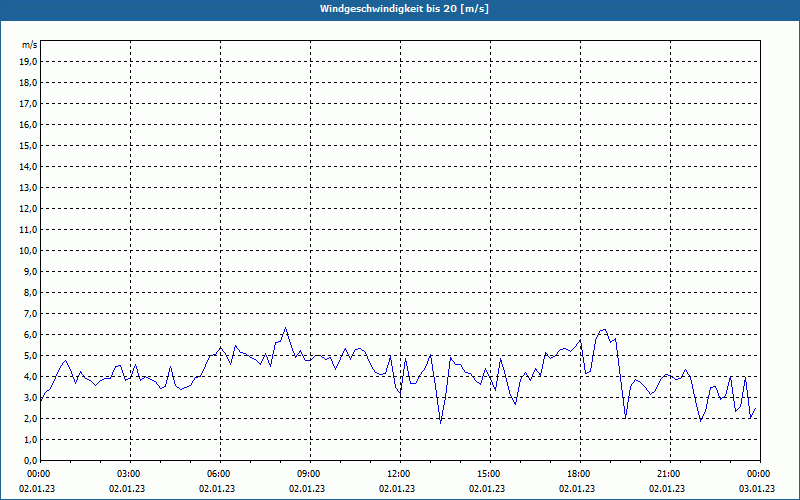The image size is (800, 500).
Task: Click the y-axis value 2,0
Action: (x=30, y=418)
